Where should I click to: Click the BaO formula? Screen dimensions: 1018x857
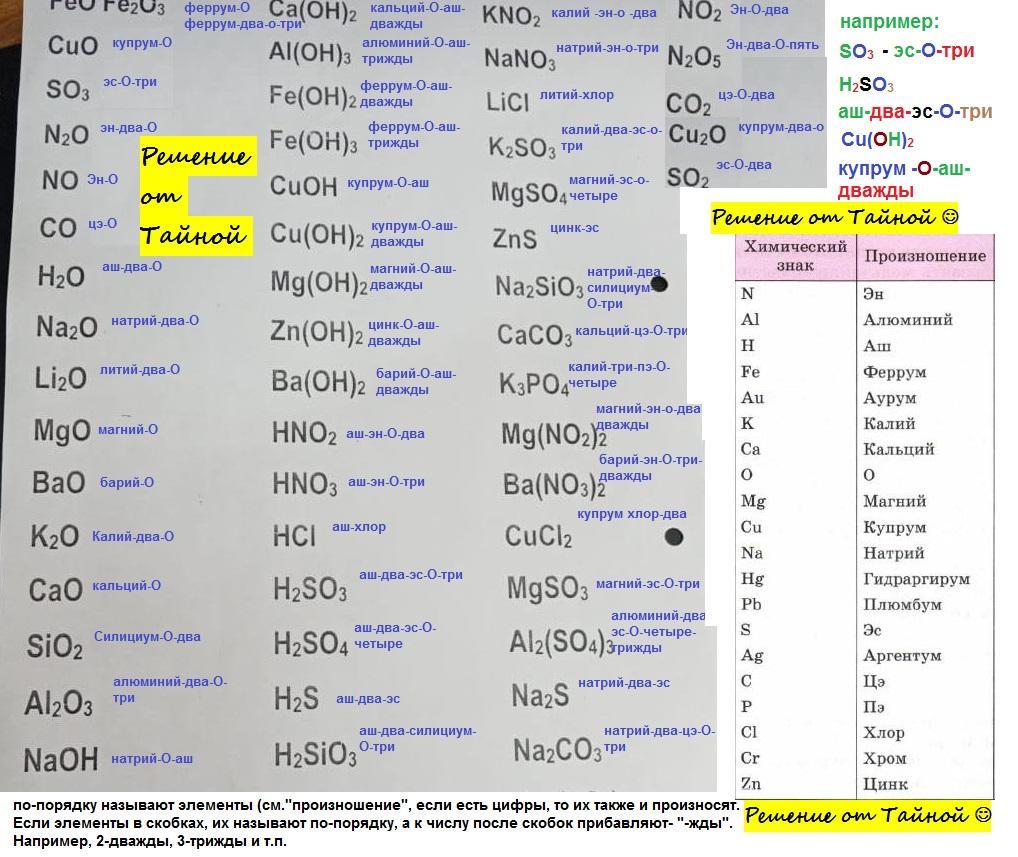(58, 482)
